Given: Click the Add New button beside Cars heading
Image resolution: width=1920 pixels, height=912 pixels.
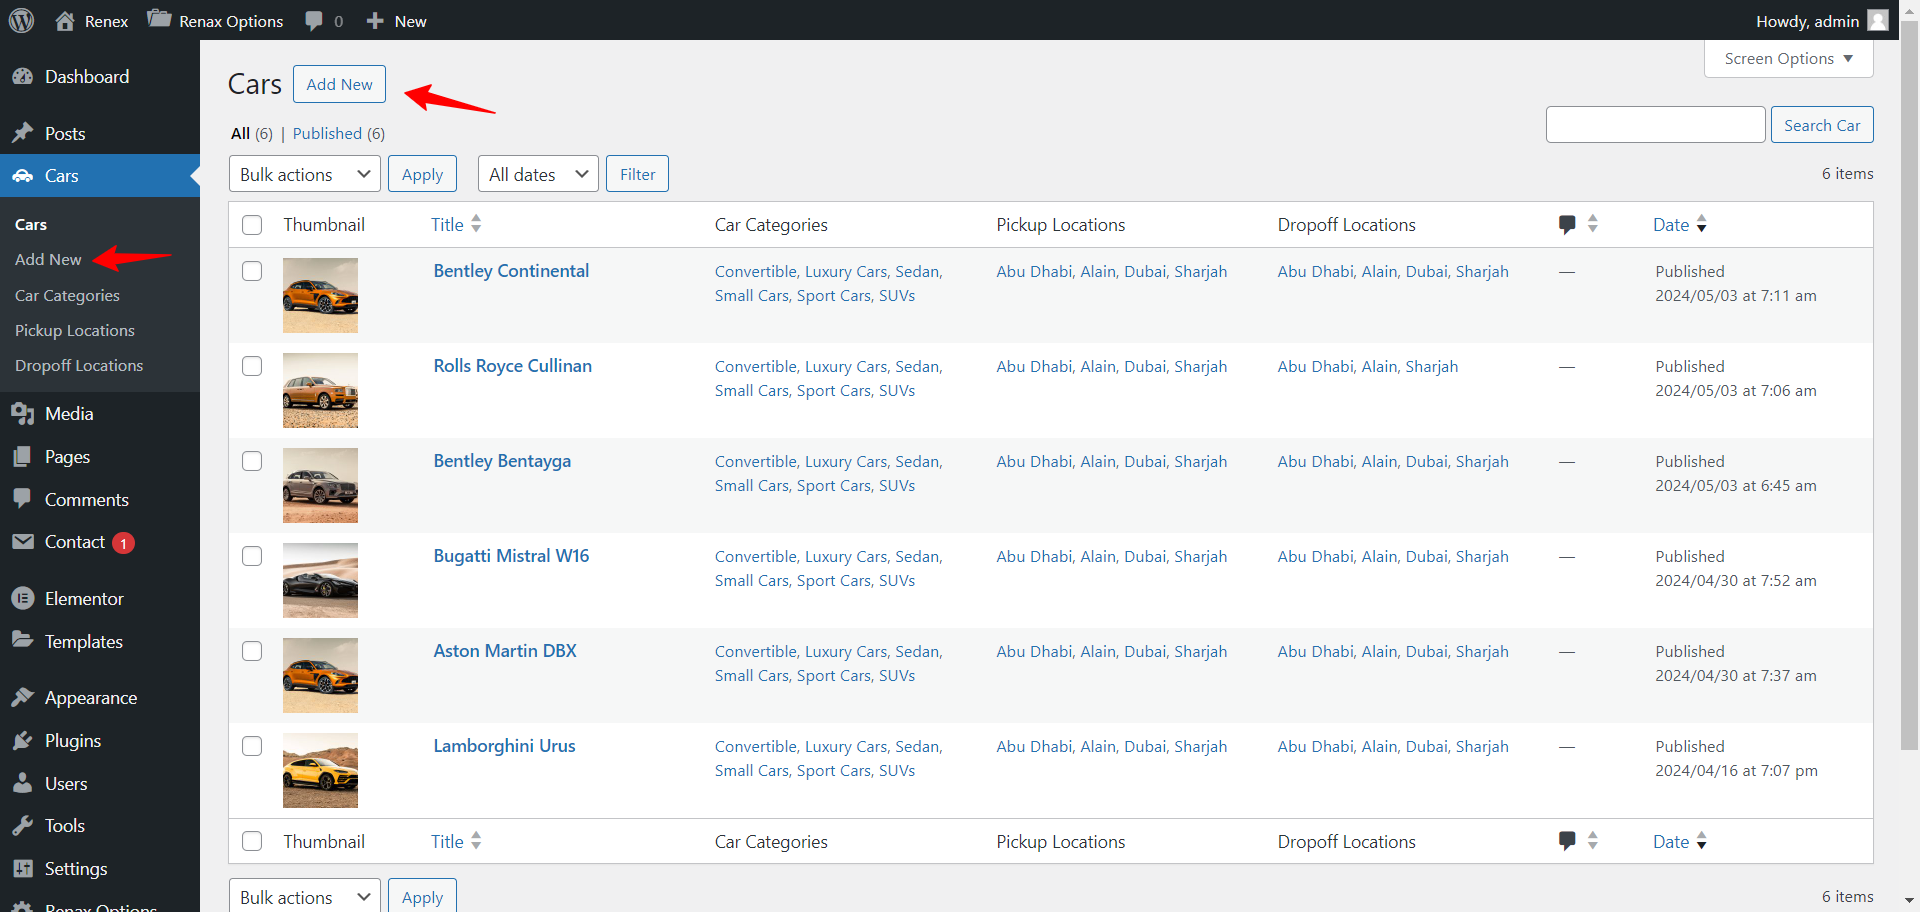Looking at the screenshot, I should [x=339, y=84].
